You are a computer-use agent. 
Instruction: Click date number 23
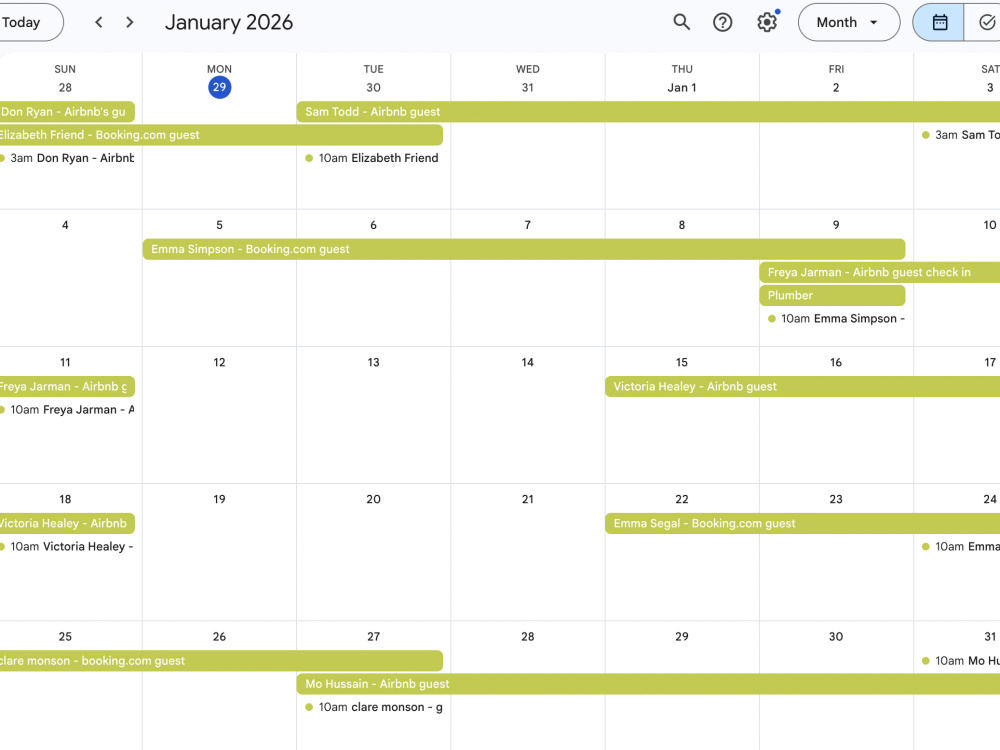click(836, 499)
